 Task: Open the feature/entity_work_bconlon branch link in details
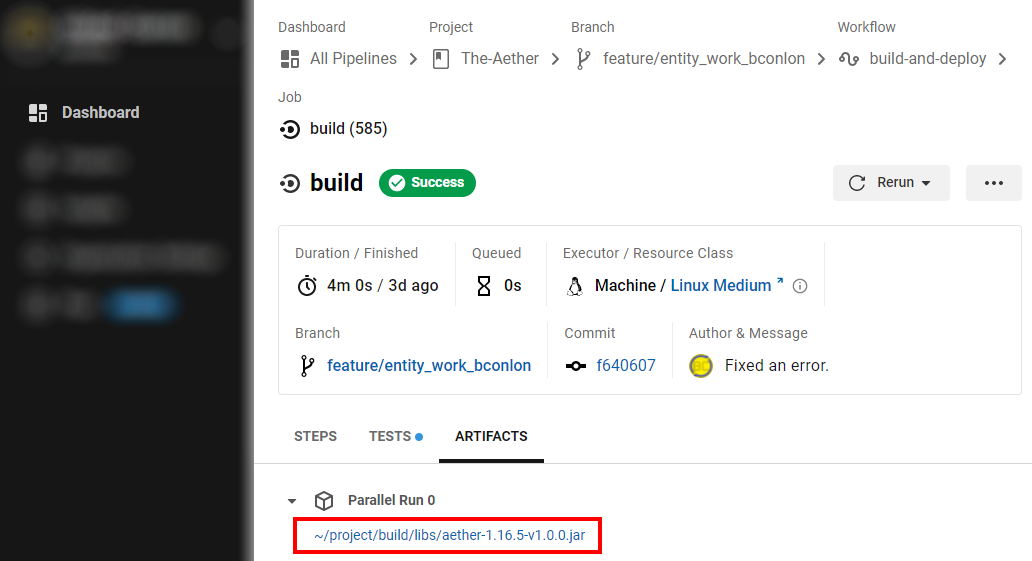[429, 366]
